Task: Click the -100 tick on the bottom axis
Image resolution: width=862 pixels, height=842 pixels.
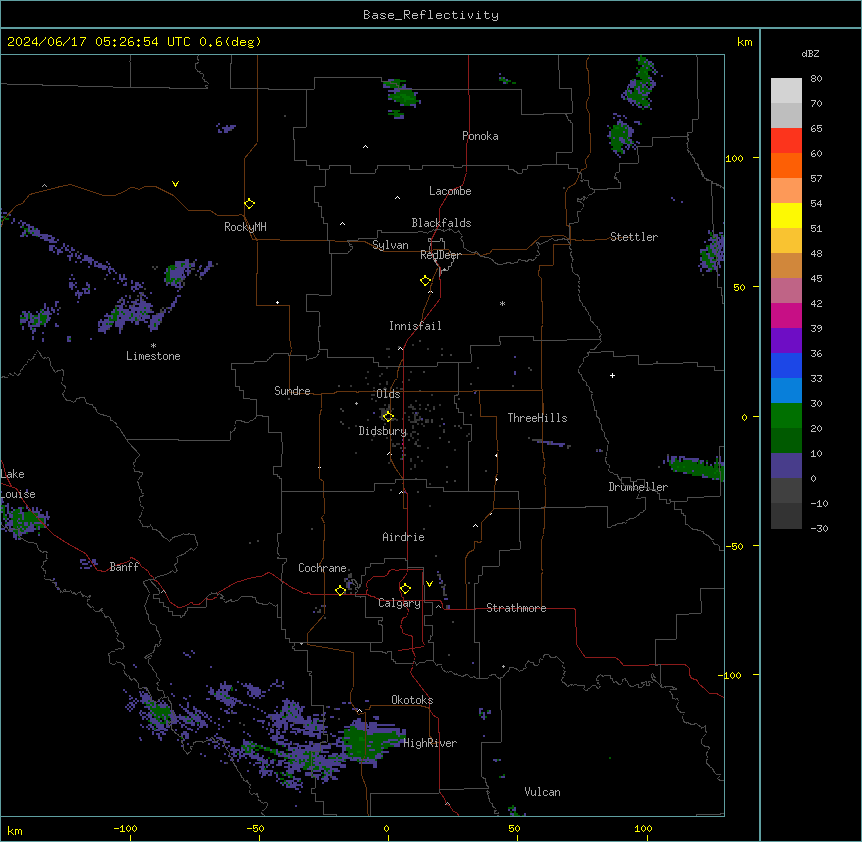Action: (125, 828)
